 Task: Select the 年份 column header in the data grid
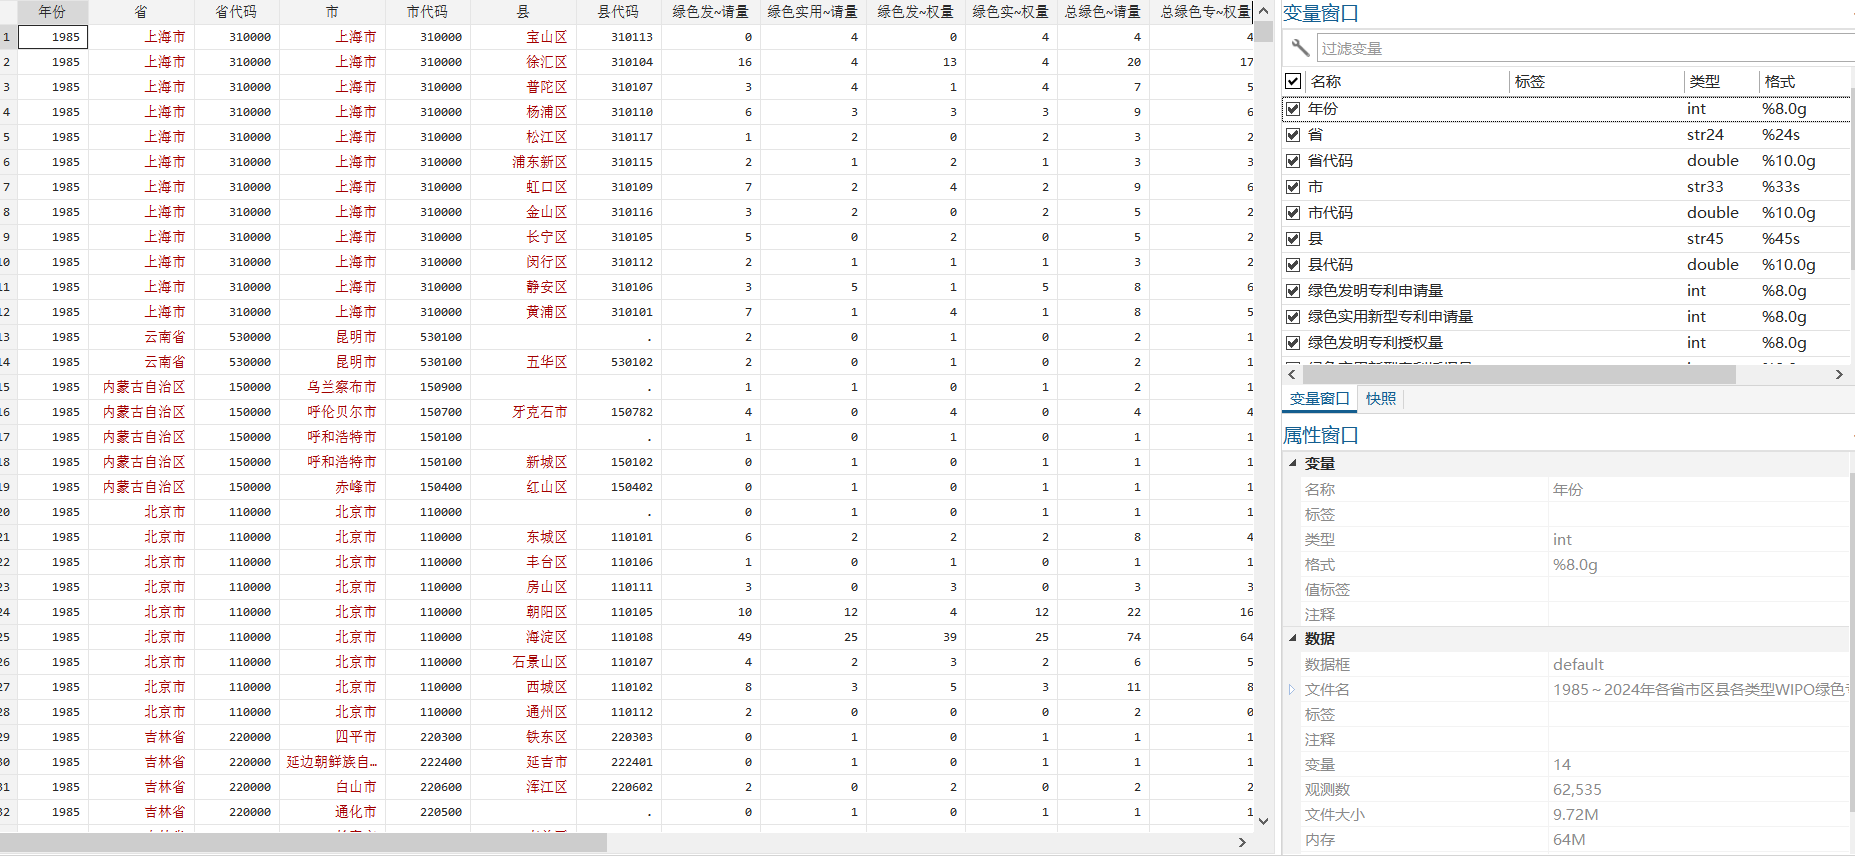(x=53, y=12)
